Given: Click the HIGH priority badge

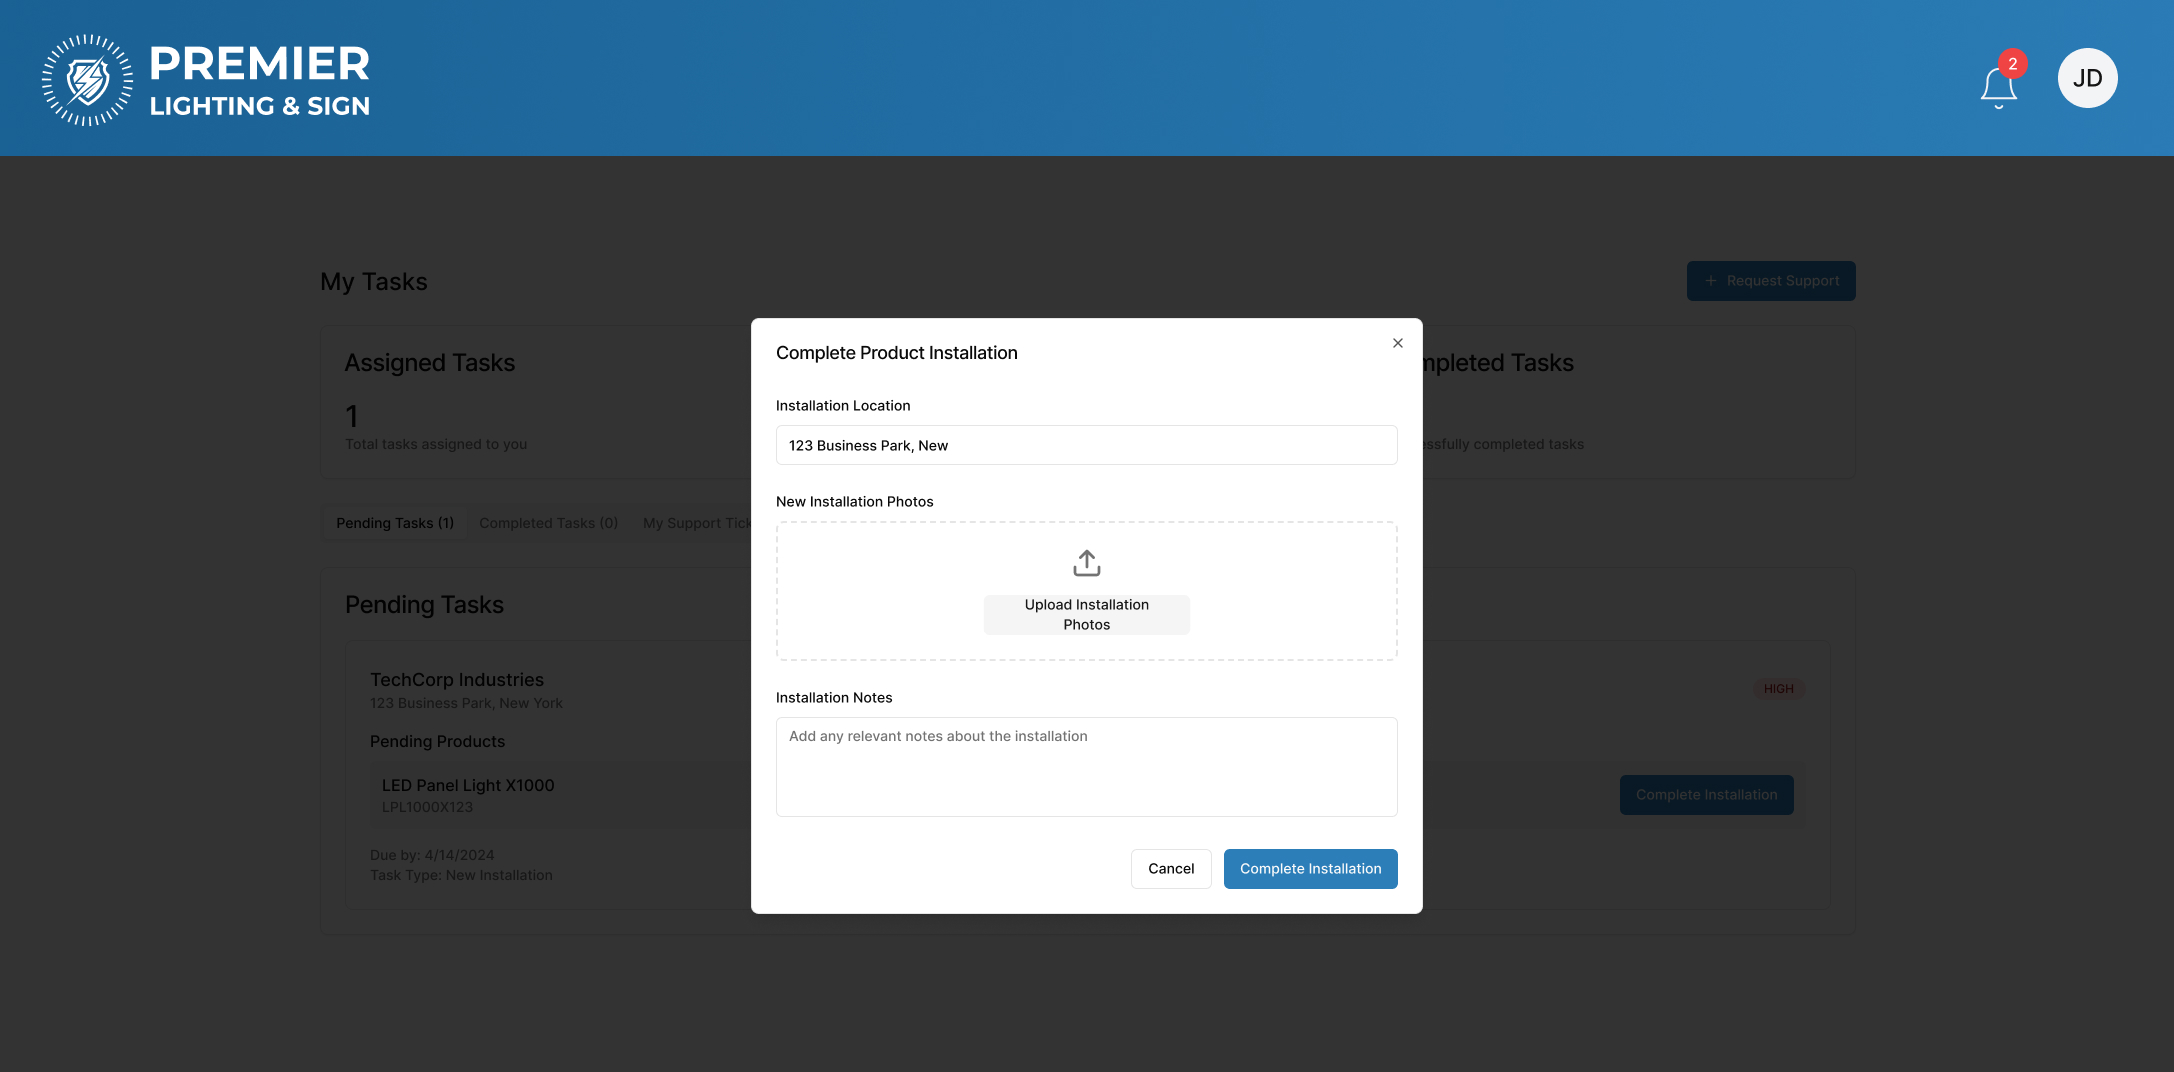Looking at the screenshot, I should 1778,689.
